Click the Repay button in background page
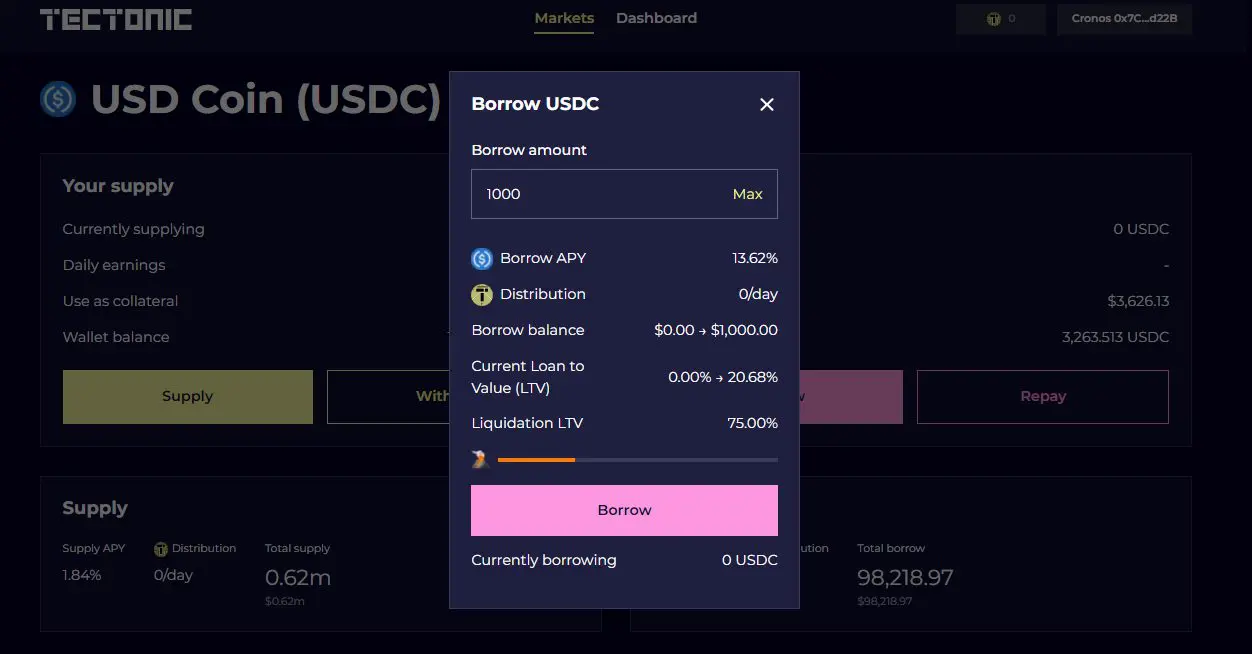 [x=1043, y=396]
